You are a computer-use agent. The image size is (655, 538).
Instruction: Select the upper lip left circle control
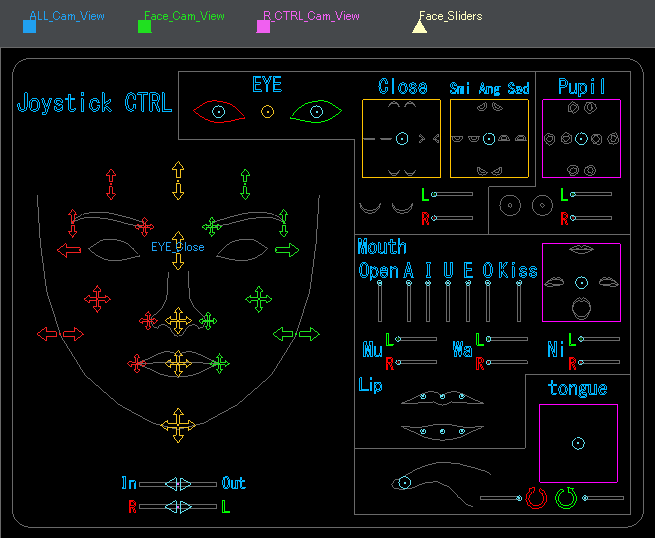[x=423, y=396]
